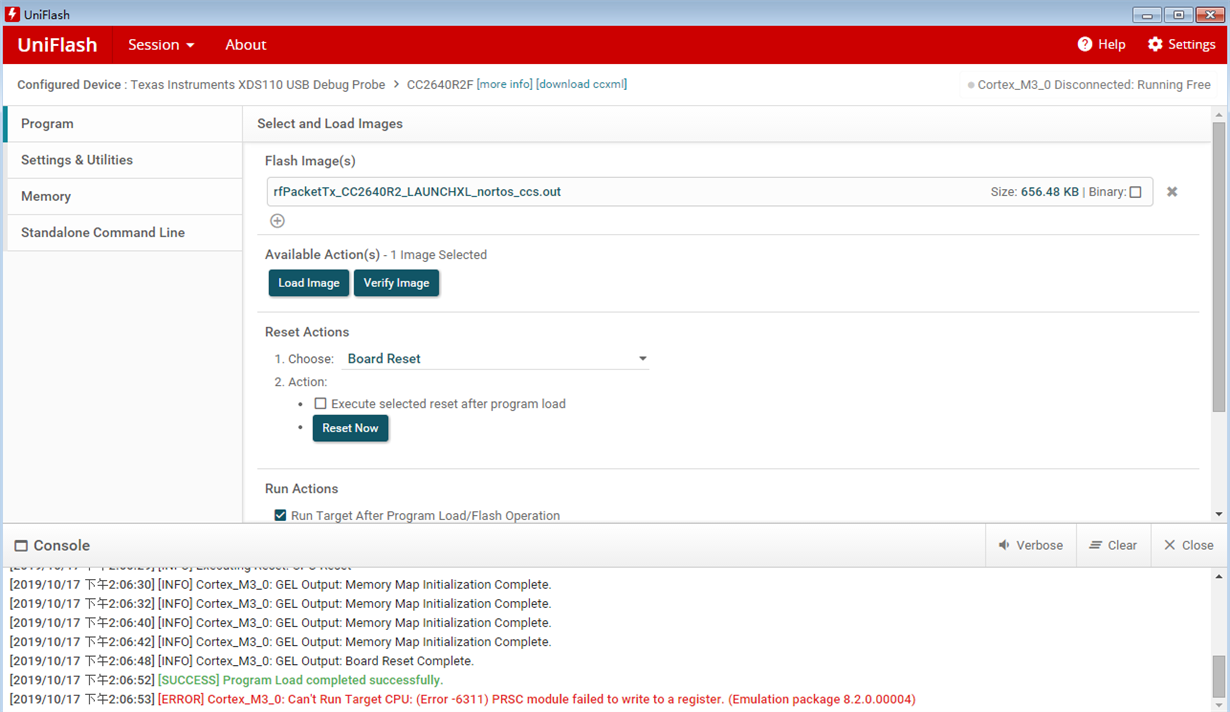Click the rfPacketTx image file name field
1230x712 pixels.
(x=709, y=192)
